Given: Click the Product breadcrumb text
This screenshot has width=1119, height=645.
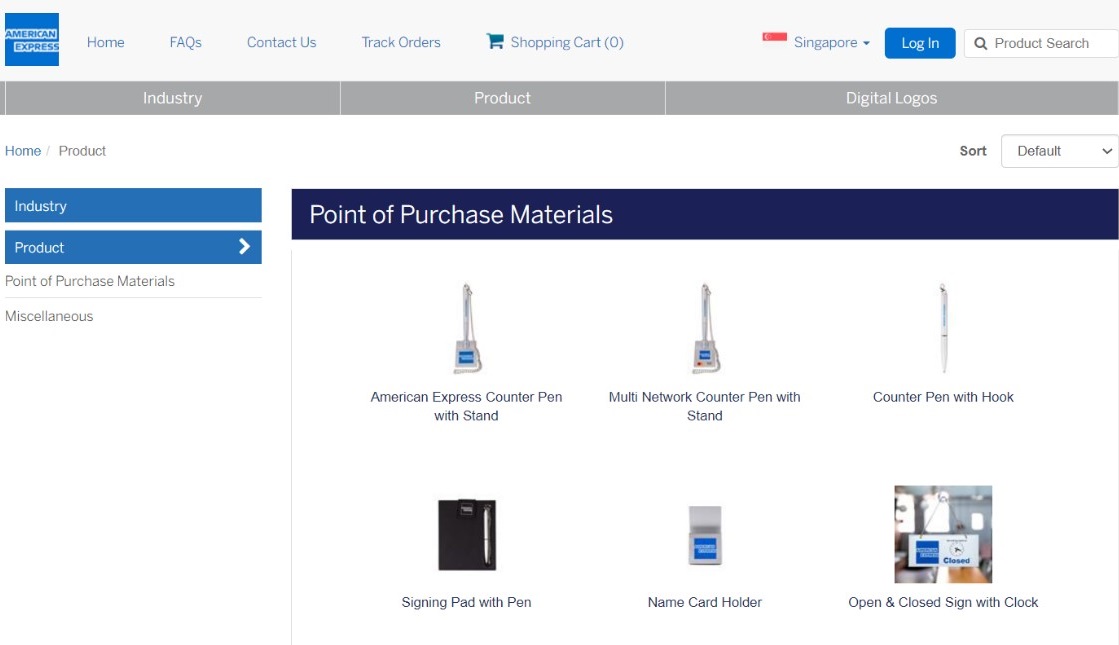Looking at the screenshot, I should click(x=82, y=151).
